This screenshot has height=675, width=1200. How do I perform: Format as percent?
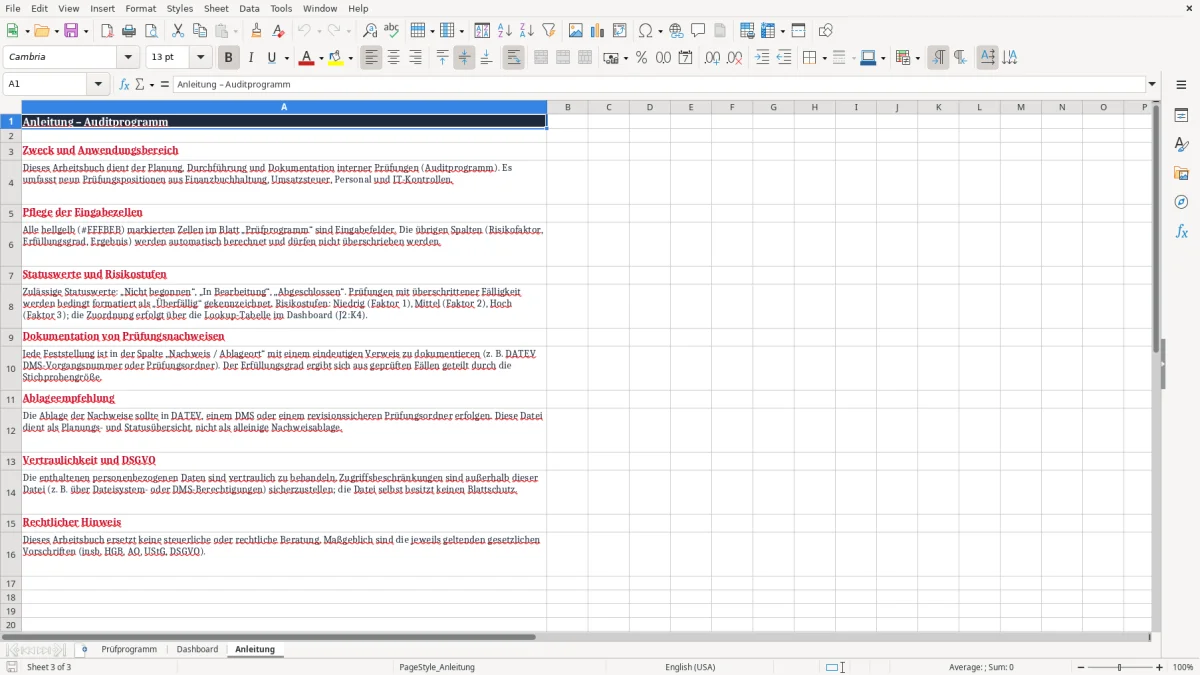click(642, 58)
